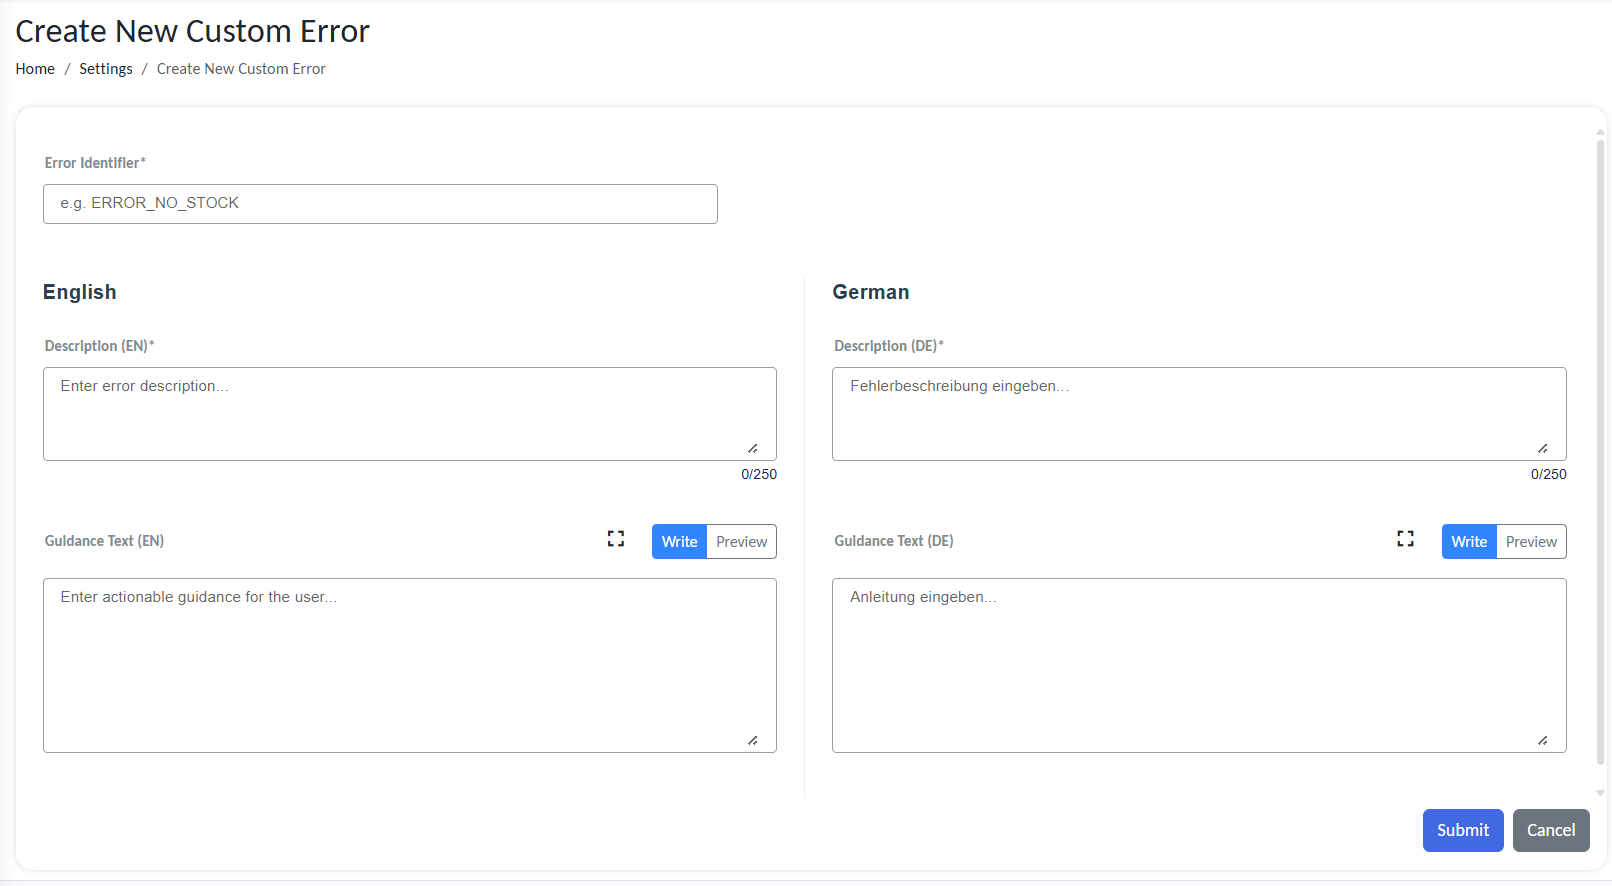Switch German guidance to Preview mode
The width and height of the screenshot is (1612, 886).
tap(1531, 542)
